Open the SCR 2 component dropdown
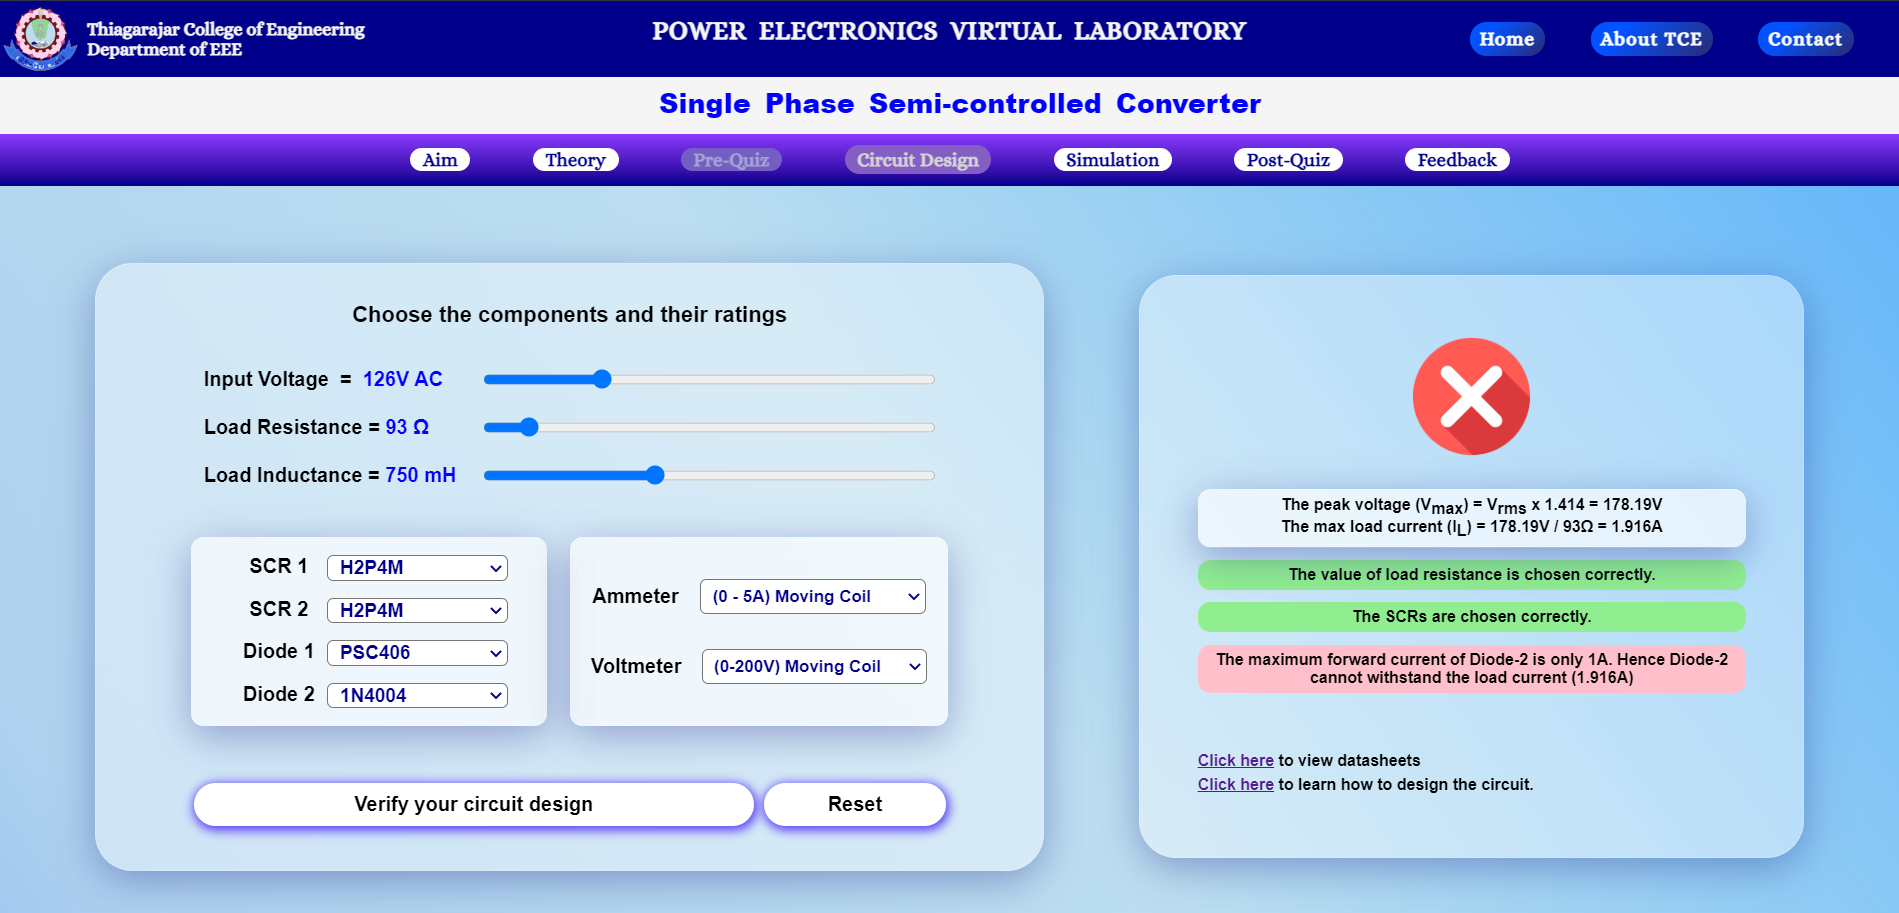 (x=416, y=610)
